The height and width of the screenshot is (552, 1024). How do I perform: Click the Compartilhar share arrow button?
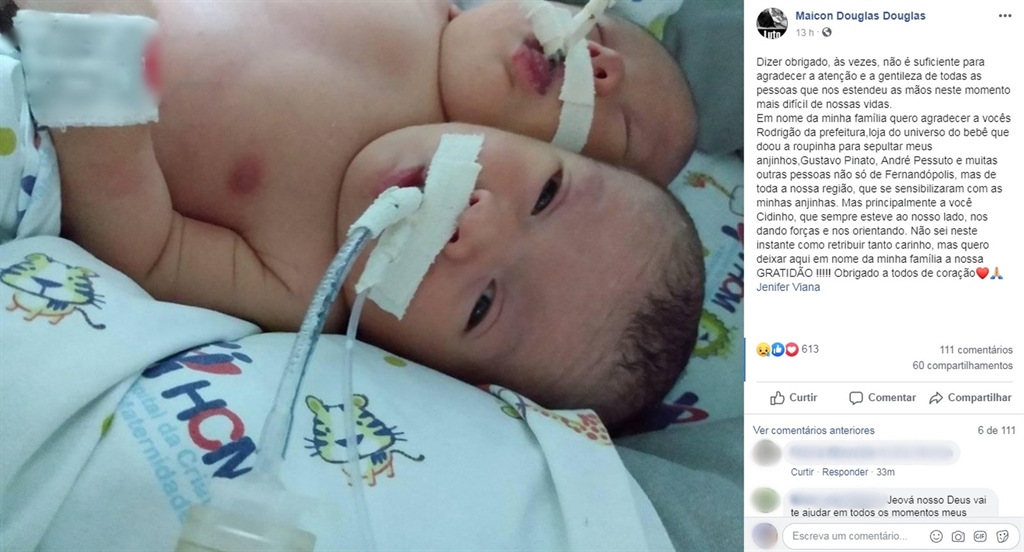click(x=970, y=397)
